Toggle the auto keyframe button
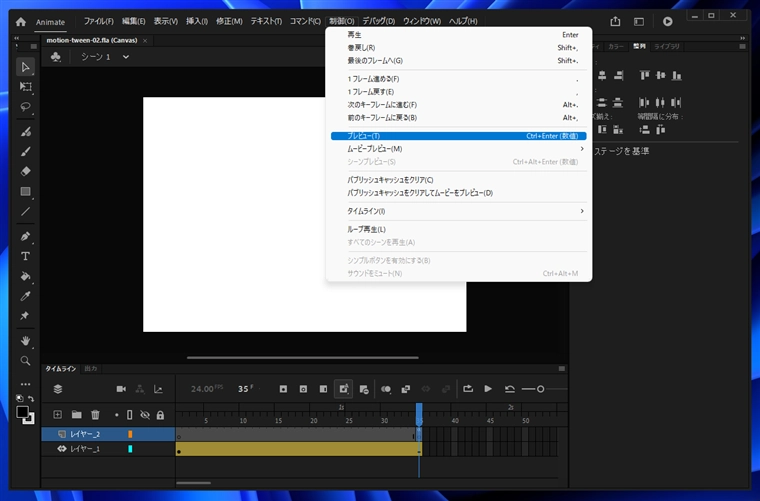The width and height of the screenshot is (760, 501). point(344,389)
